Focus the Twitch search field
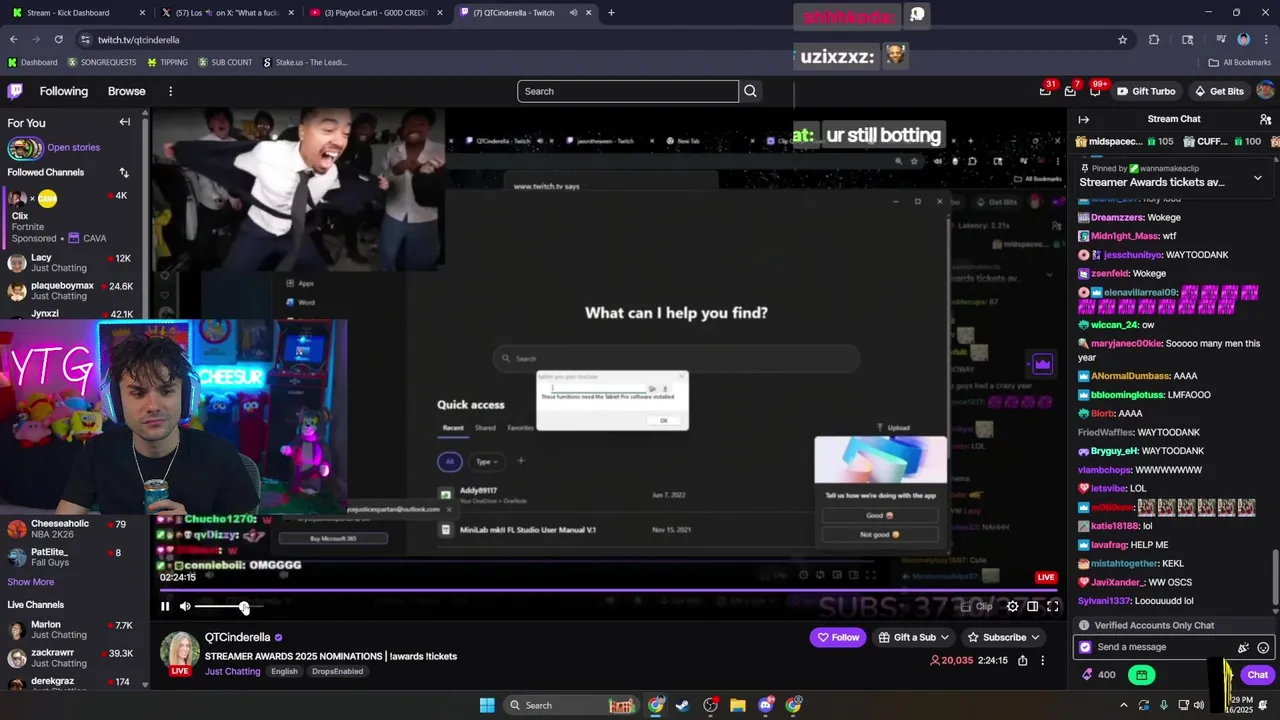The height and width of the screenshot is (720, 1280). [x=628, y=91]
